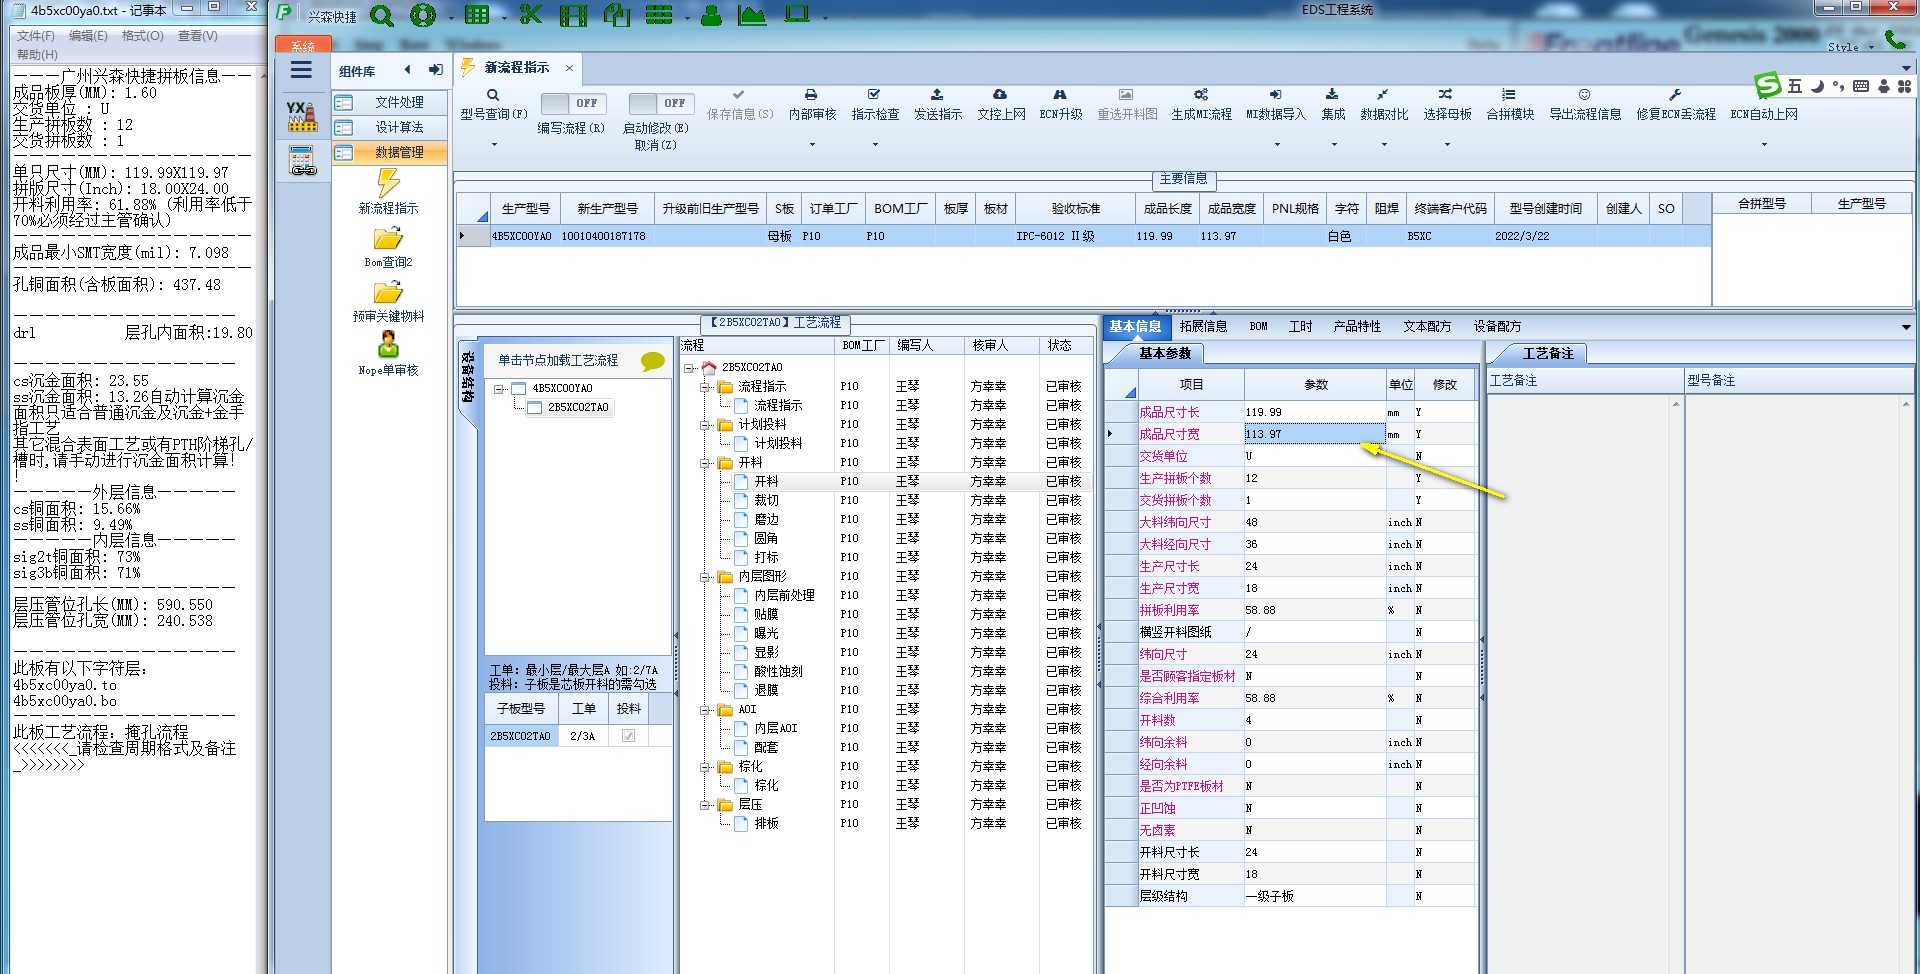The height and width of the screenshot is (974, 1920).
Task: Click the 生成MI流程 gears icon
Action: (1201, 94)
